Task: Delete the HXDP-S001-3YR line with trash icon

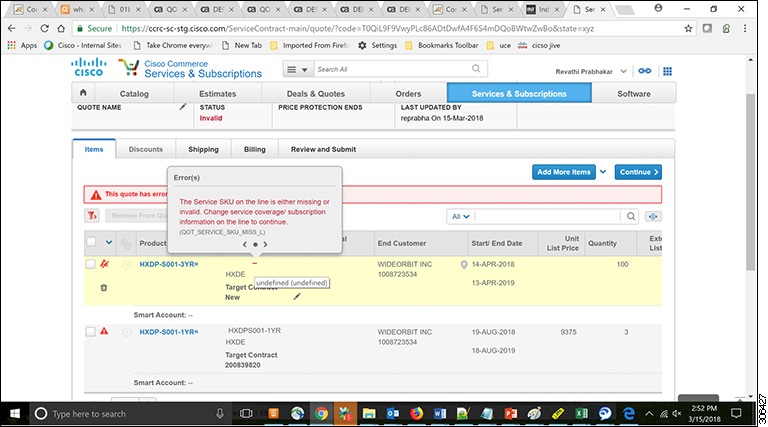Action: pos(104,287)
